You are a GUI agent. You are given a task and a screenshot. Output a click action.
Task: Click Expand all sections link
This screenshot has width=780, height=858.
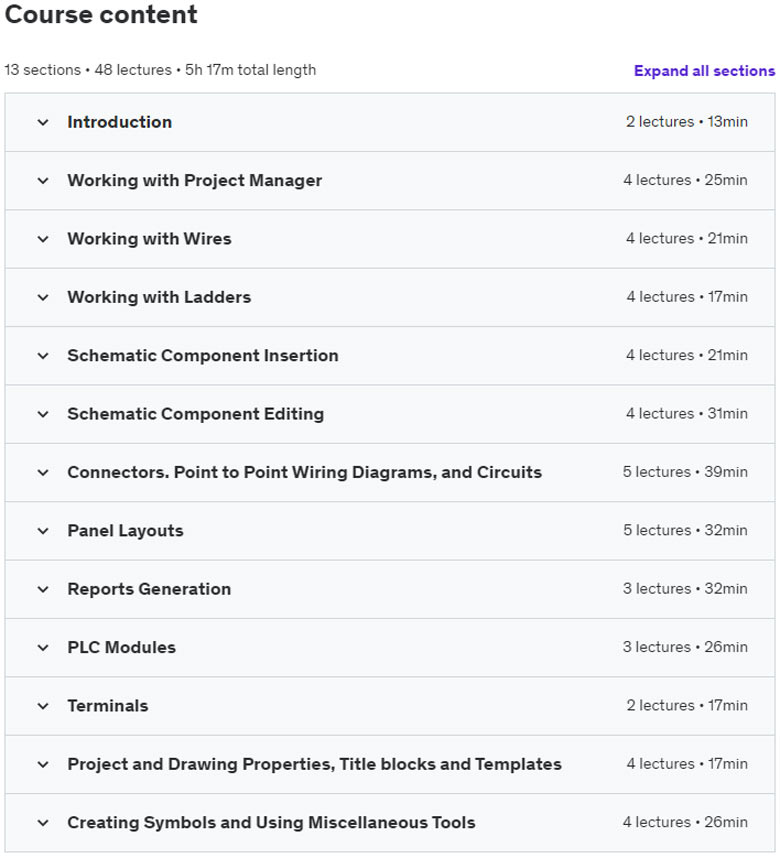tap(704, 71)
